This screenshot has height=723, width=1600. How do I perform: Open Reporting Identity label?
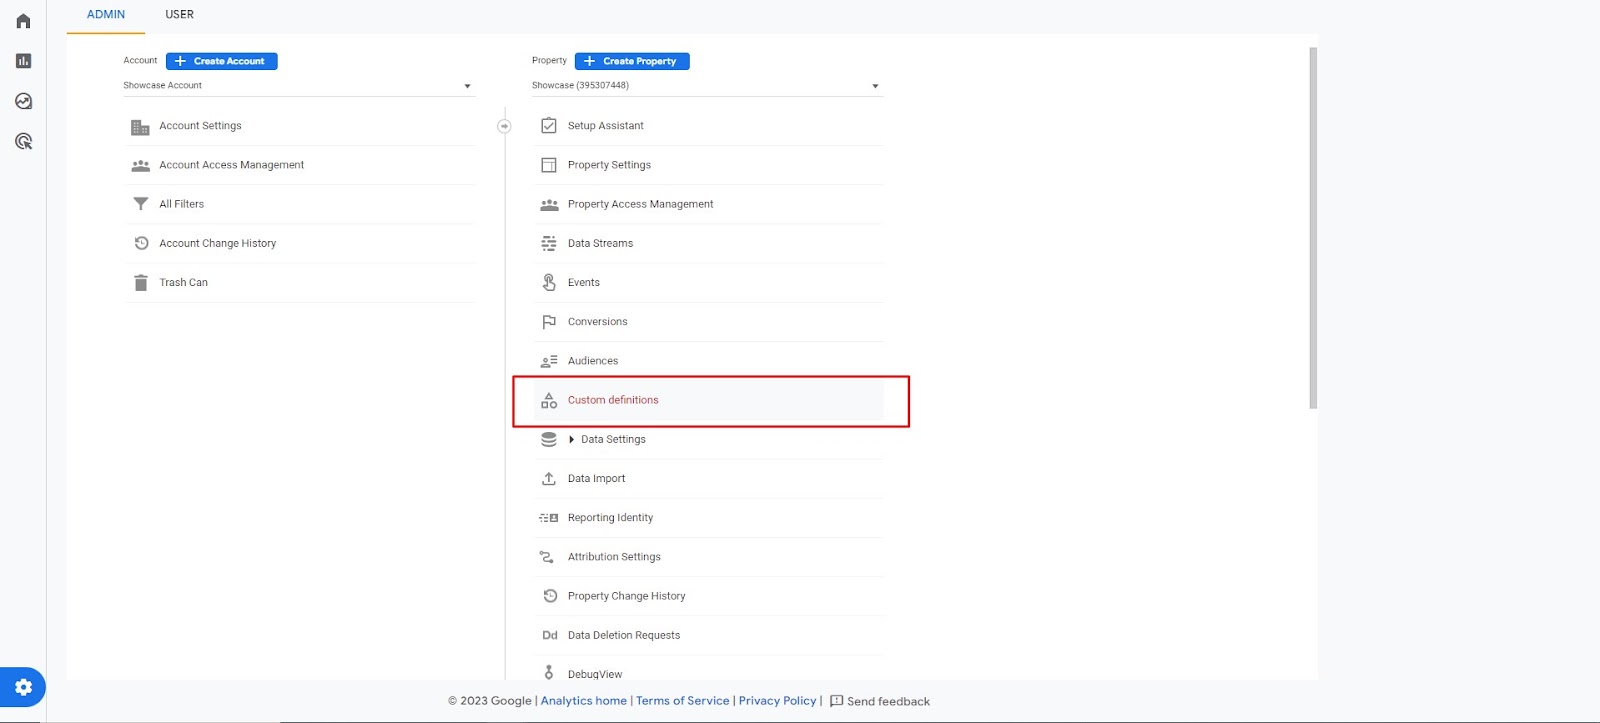611,518
